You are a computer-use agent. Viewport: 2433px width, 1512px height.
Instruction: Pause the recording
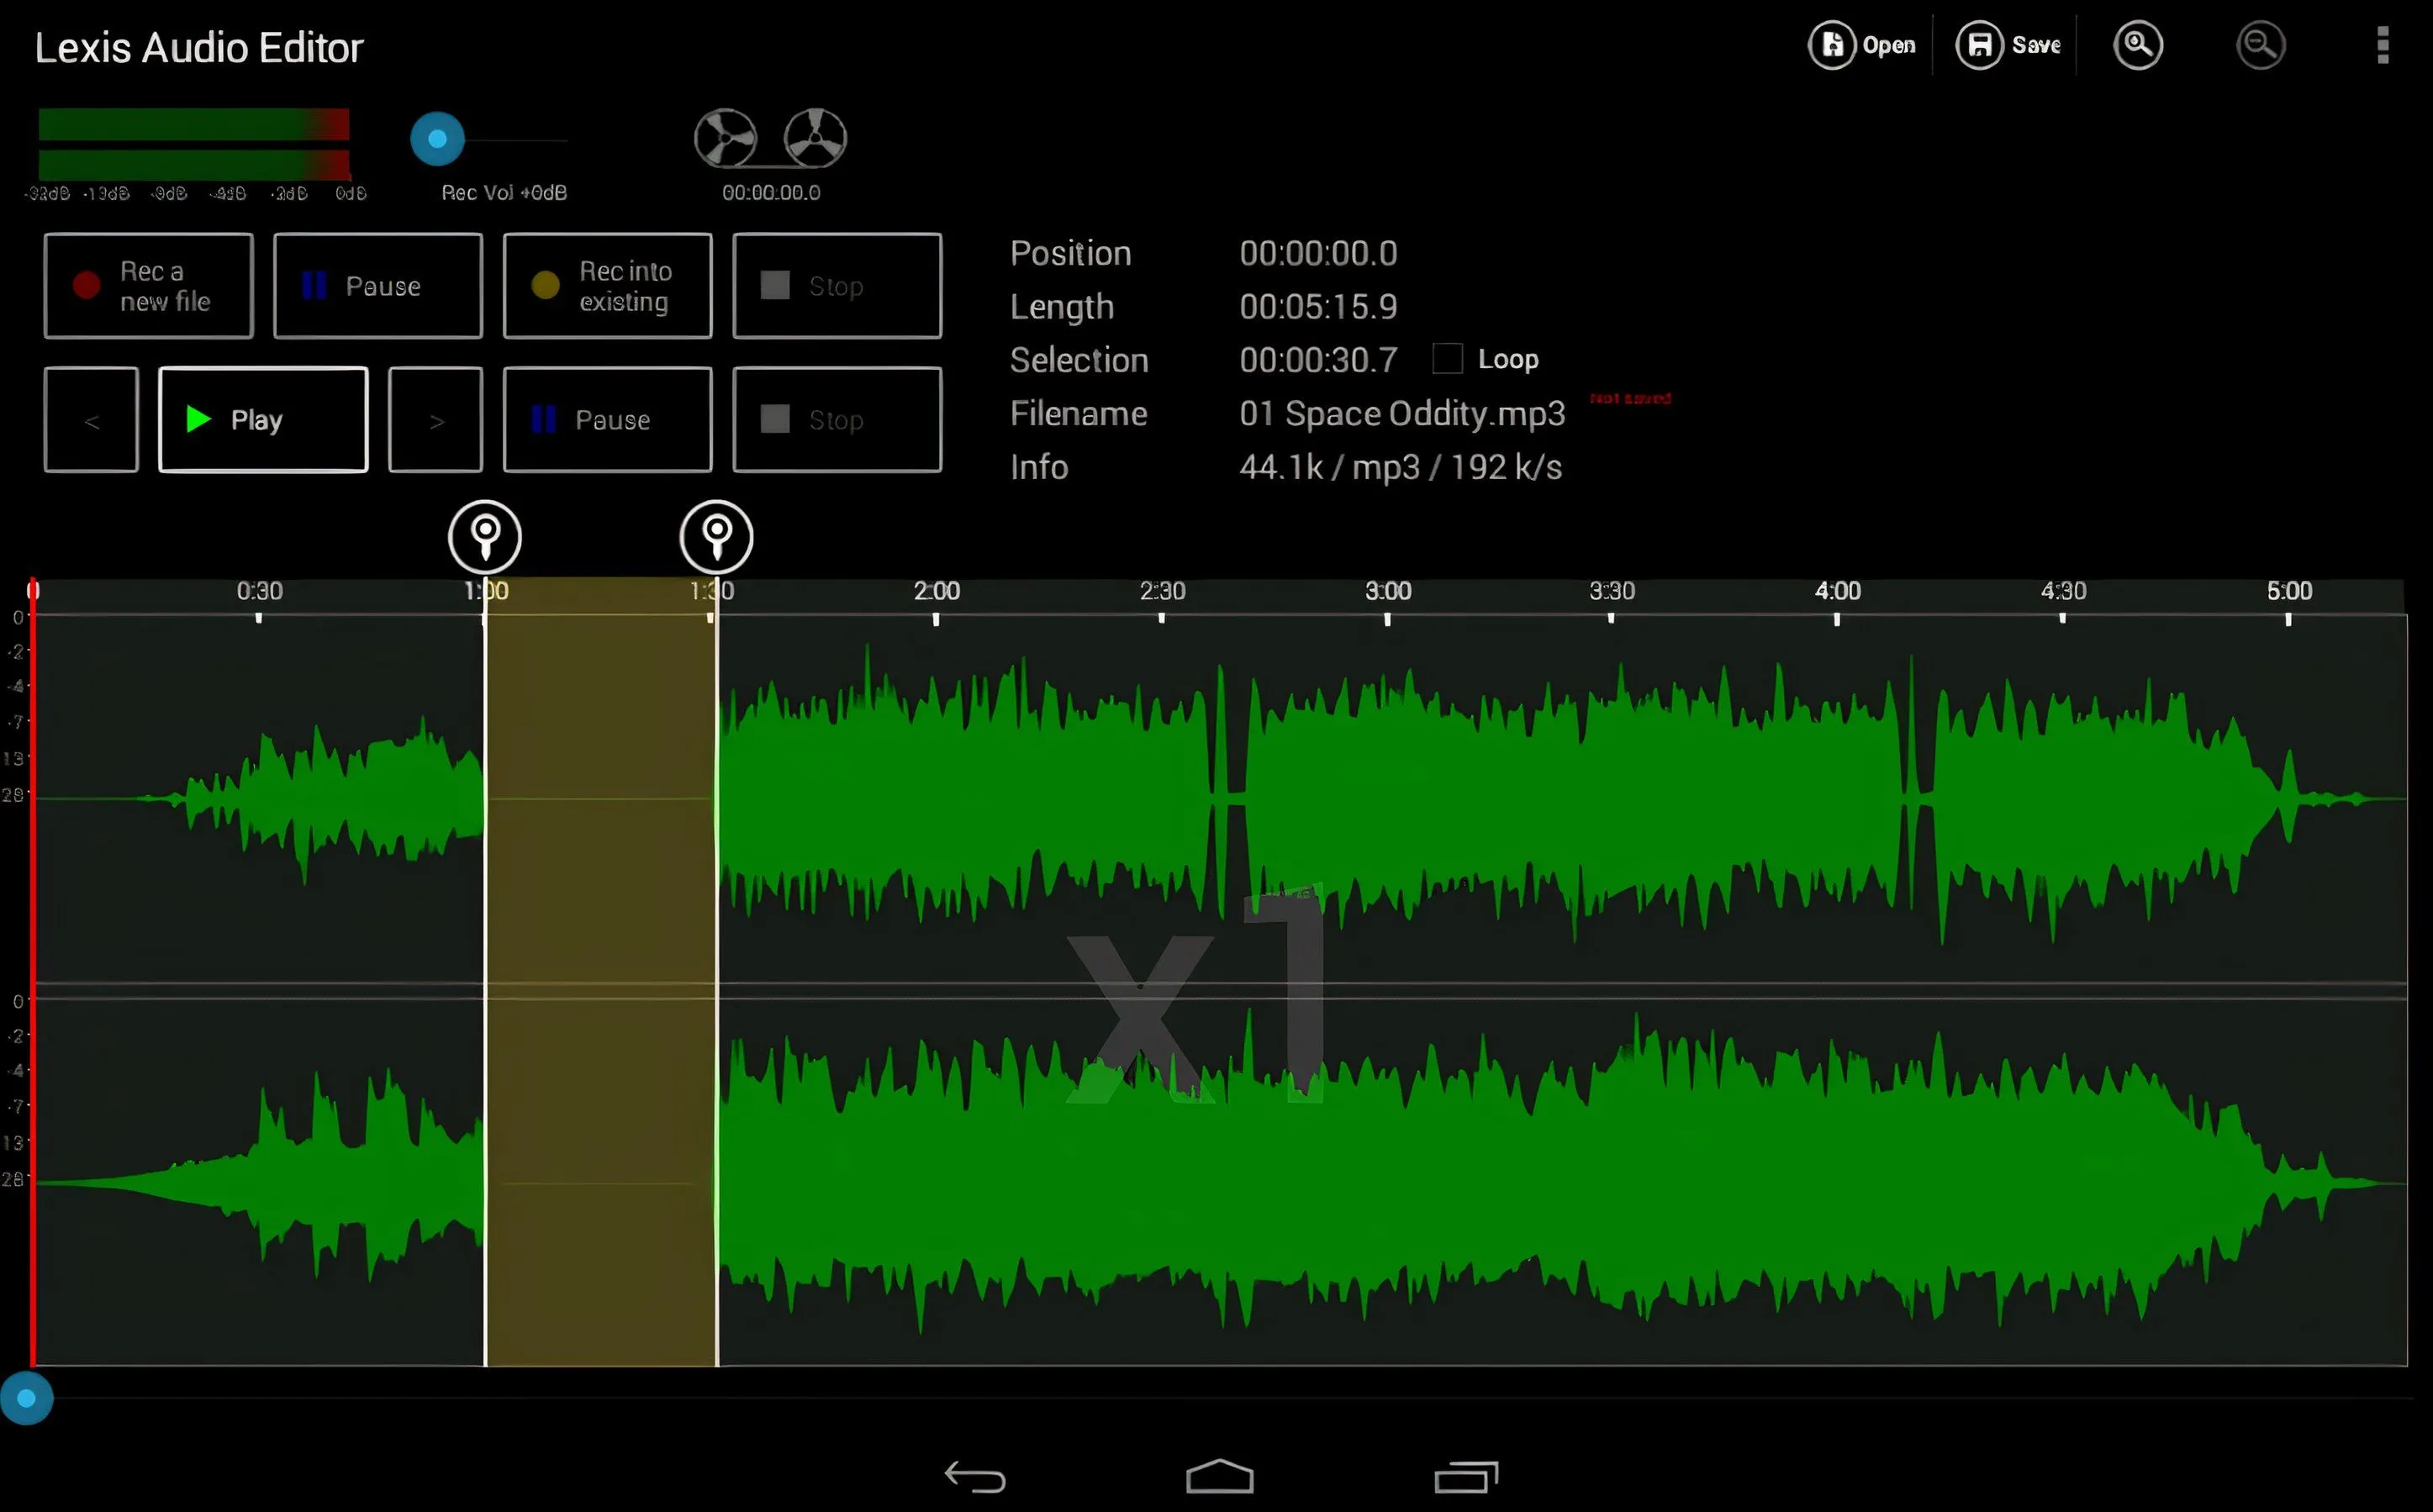pos(378,285)
